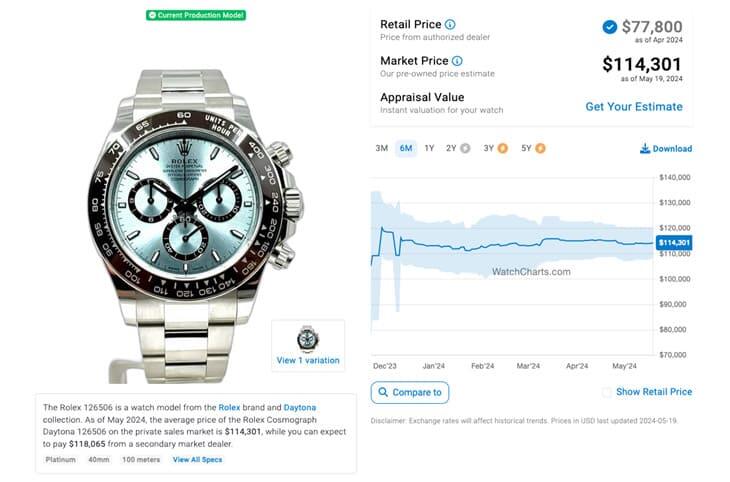
Task: Click the orange premium badge next to 3Y
Action: (x=502, y=149)
